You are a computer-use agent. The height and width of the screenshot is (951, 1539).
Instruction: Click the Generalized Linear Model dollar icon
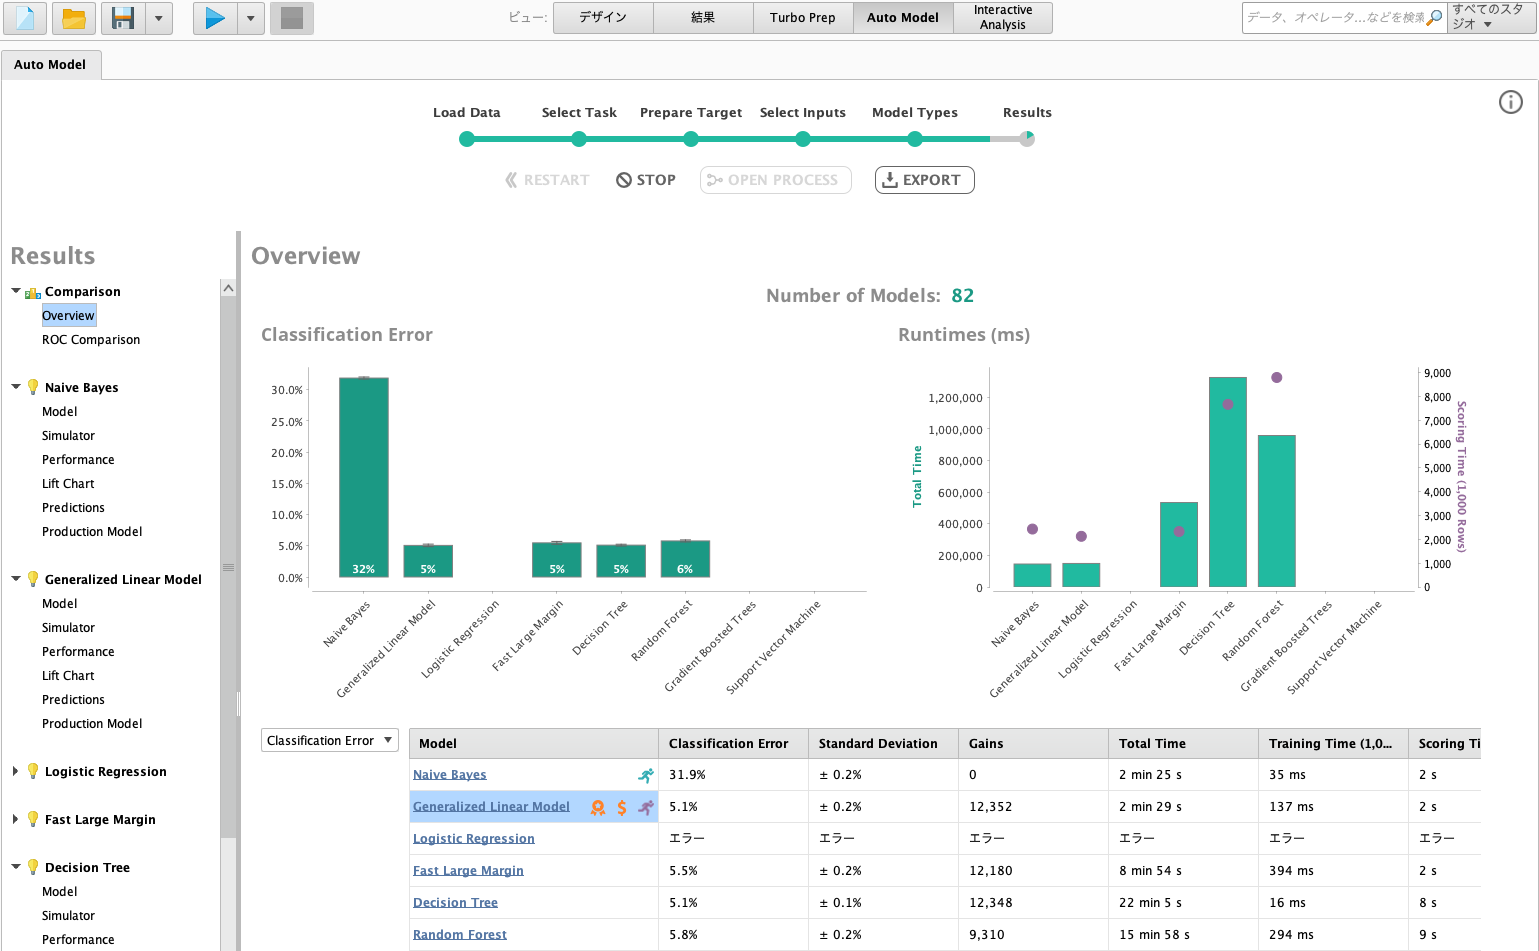pos(622,807)
